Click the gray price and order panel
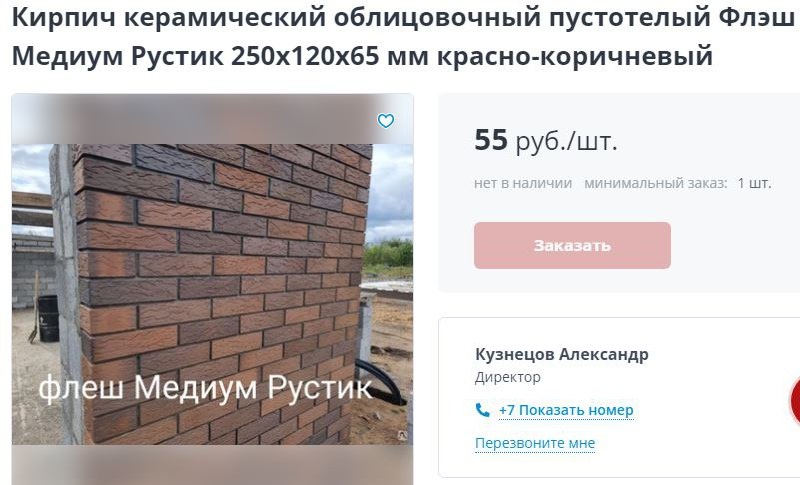This screenshot has width=800, height=485. pos(619,193)
